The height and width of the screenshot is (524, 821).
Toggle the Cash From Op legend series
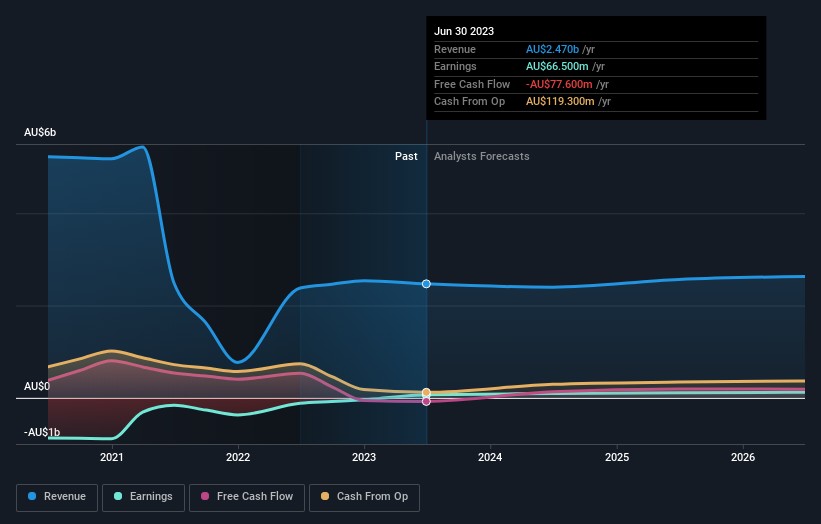(364, 497)
